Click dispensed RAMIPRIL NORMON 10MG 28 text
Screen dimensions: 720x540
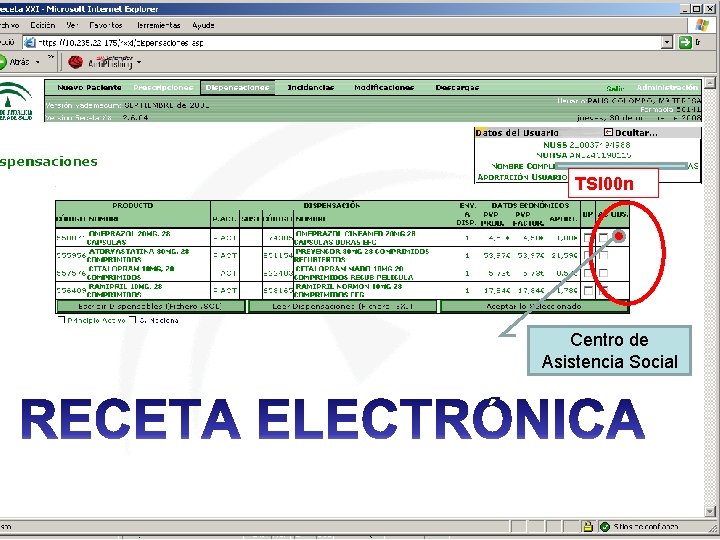348,287
